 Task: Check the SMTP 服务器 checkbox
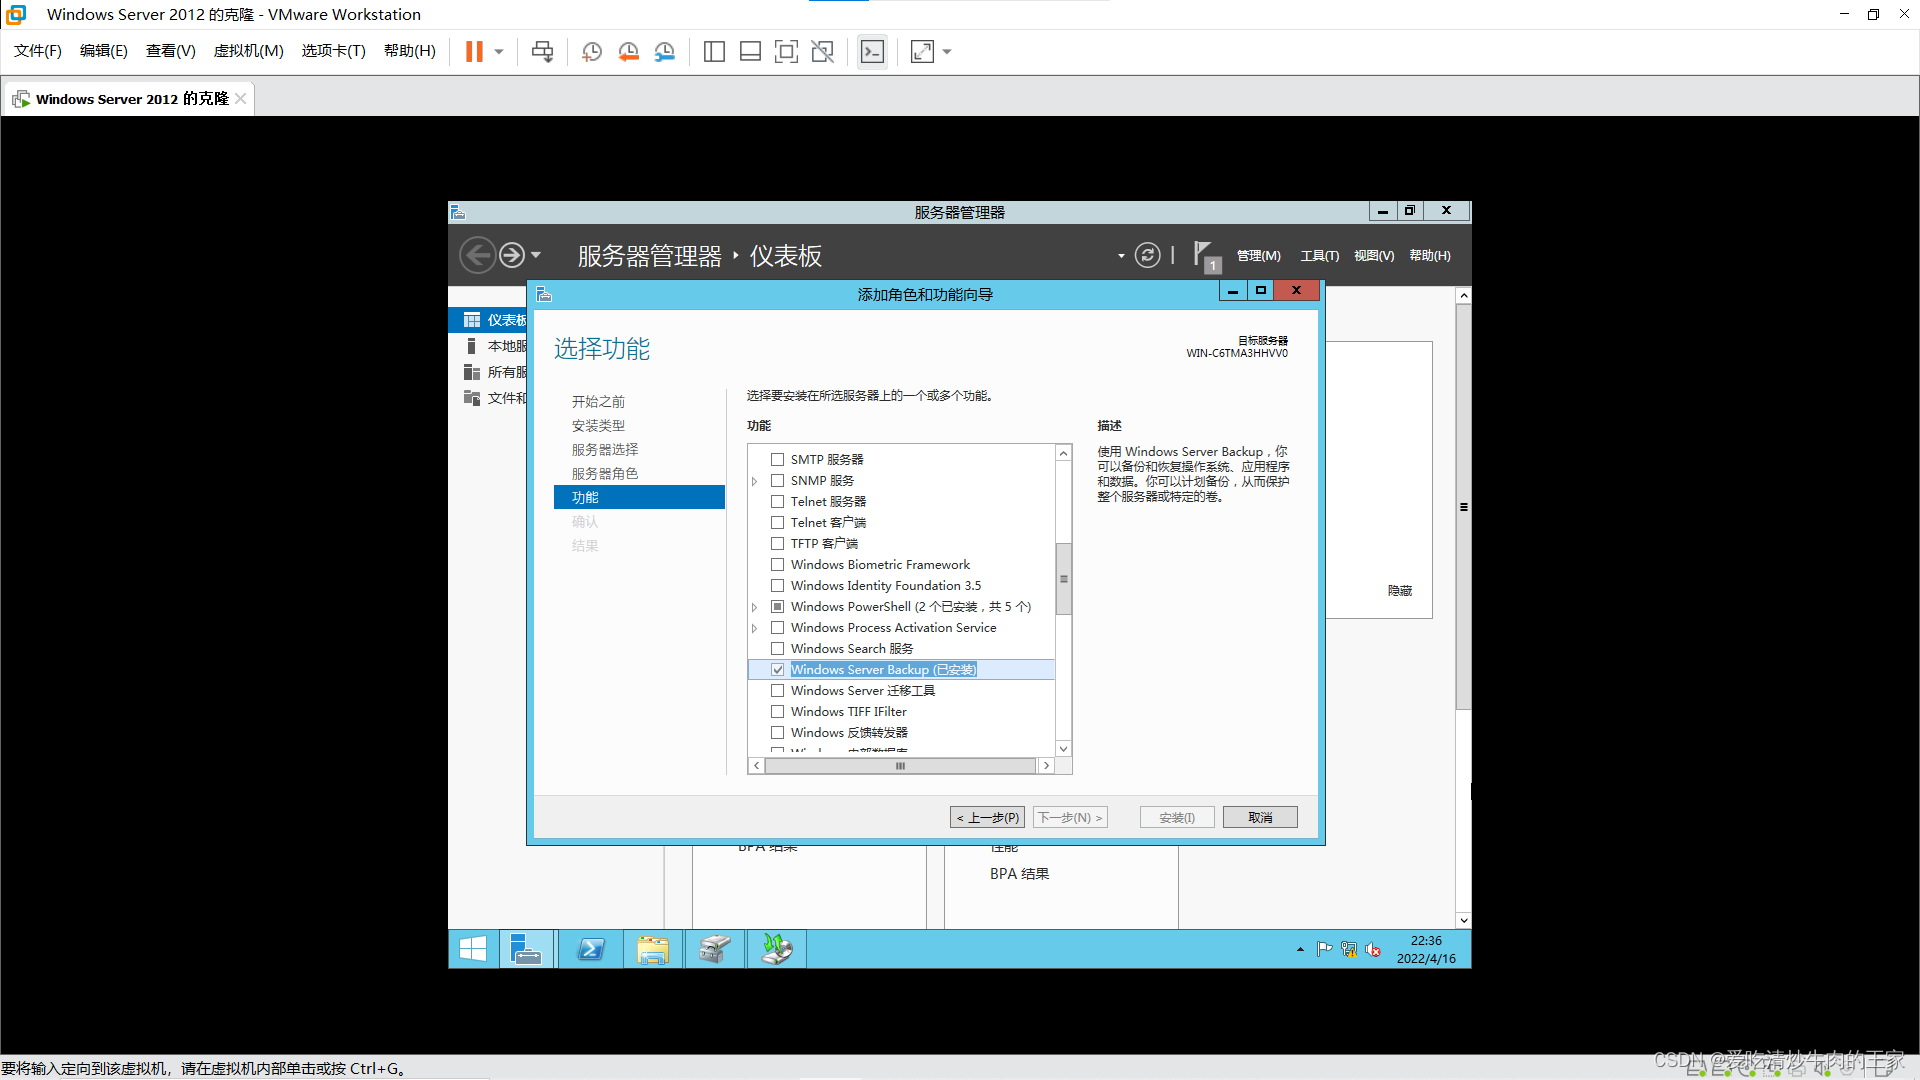pyautogui.click(x=777, y=460)
